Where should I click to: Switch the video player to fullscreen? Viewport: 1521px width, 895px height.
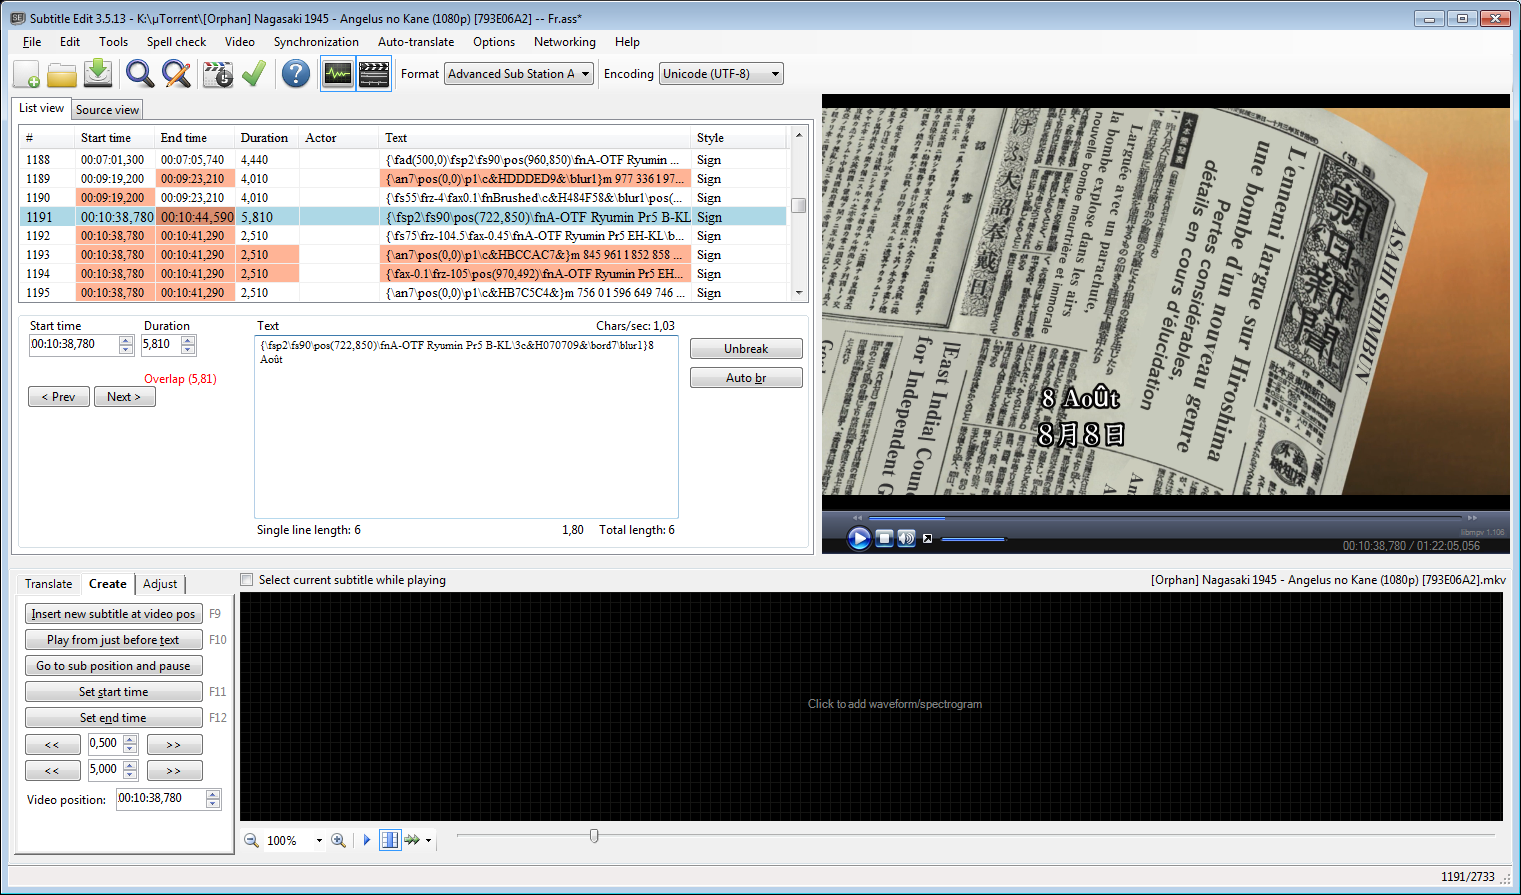coord(927,538)
